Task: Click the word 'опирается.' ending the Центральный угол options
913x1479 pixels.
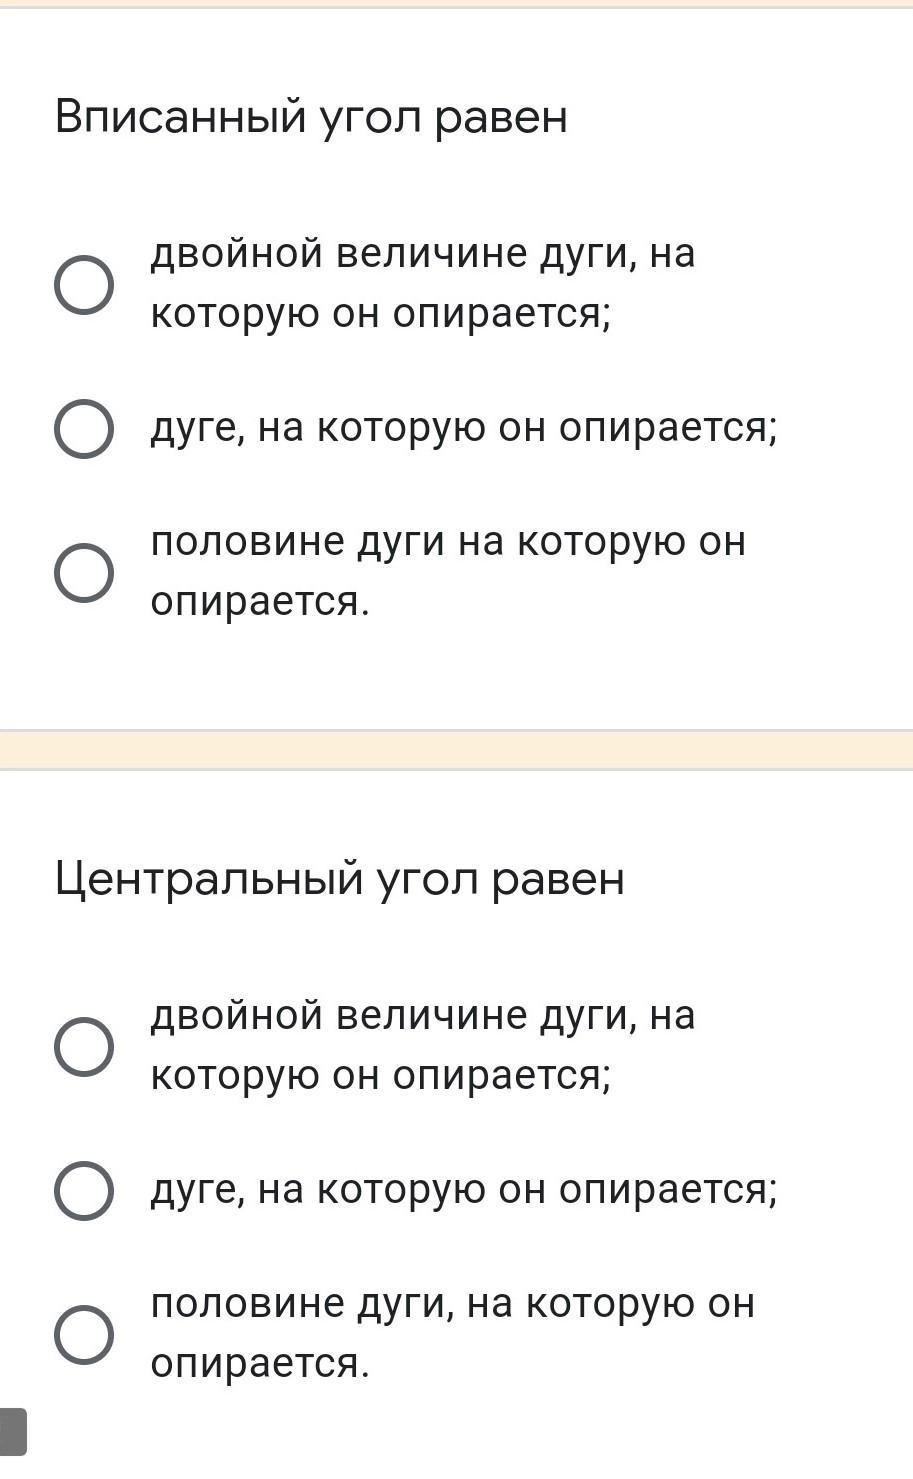Action: 260,1364
